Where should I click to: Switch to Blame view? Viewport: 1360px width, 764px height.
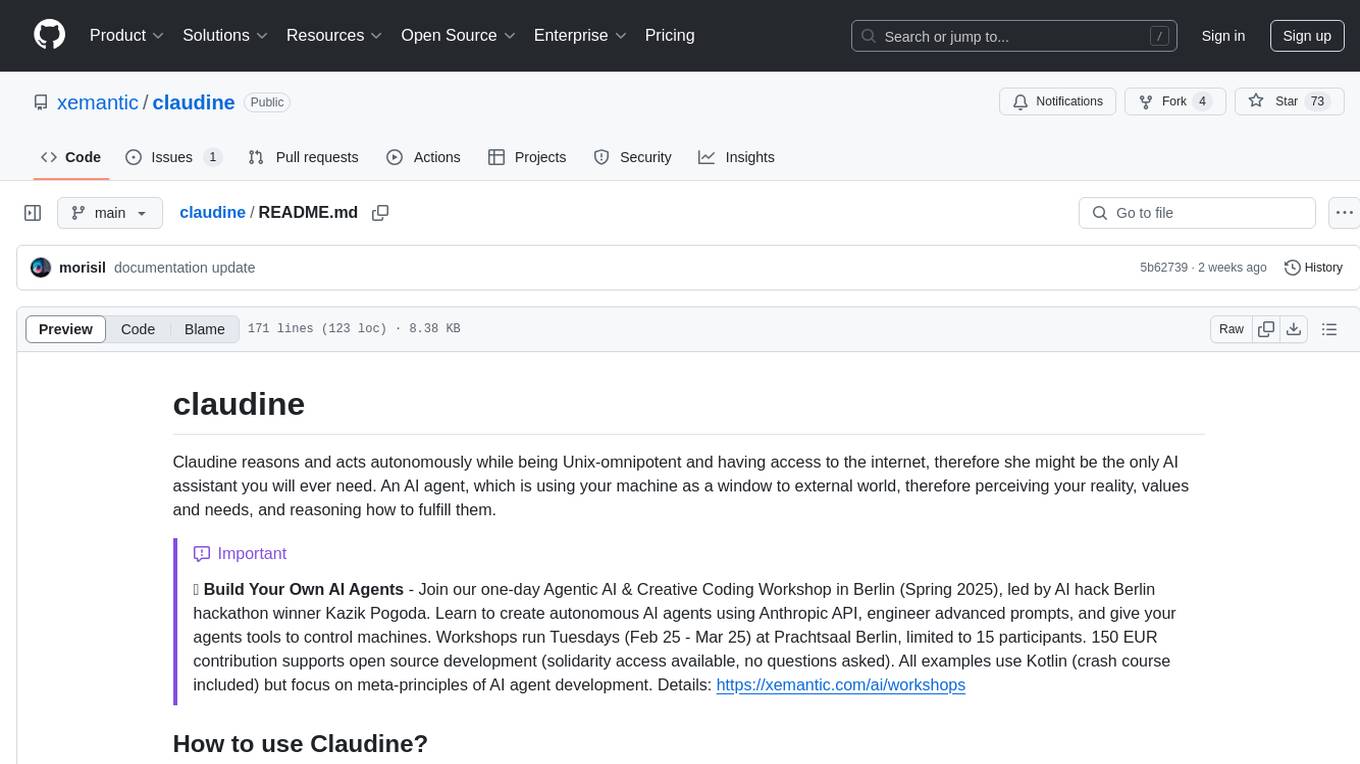(205, 329)
